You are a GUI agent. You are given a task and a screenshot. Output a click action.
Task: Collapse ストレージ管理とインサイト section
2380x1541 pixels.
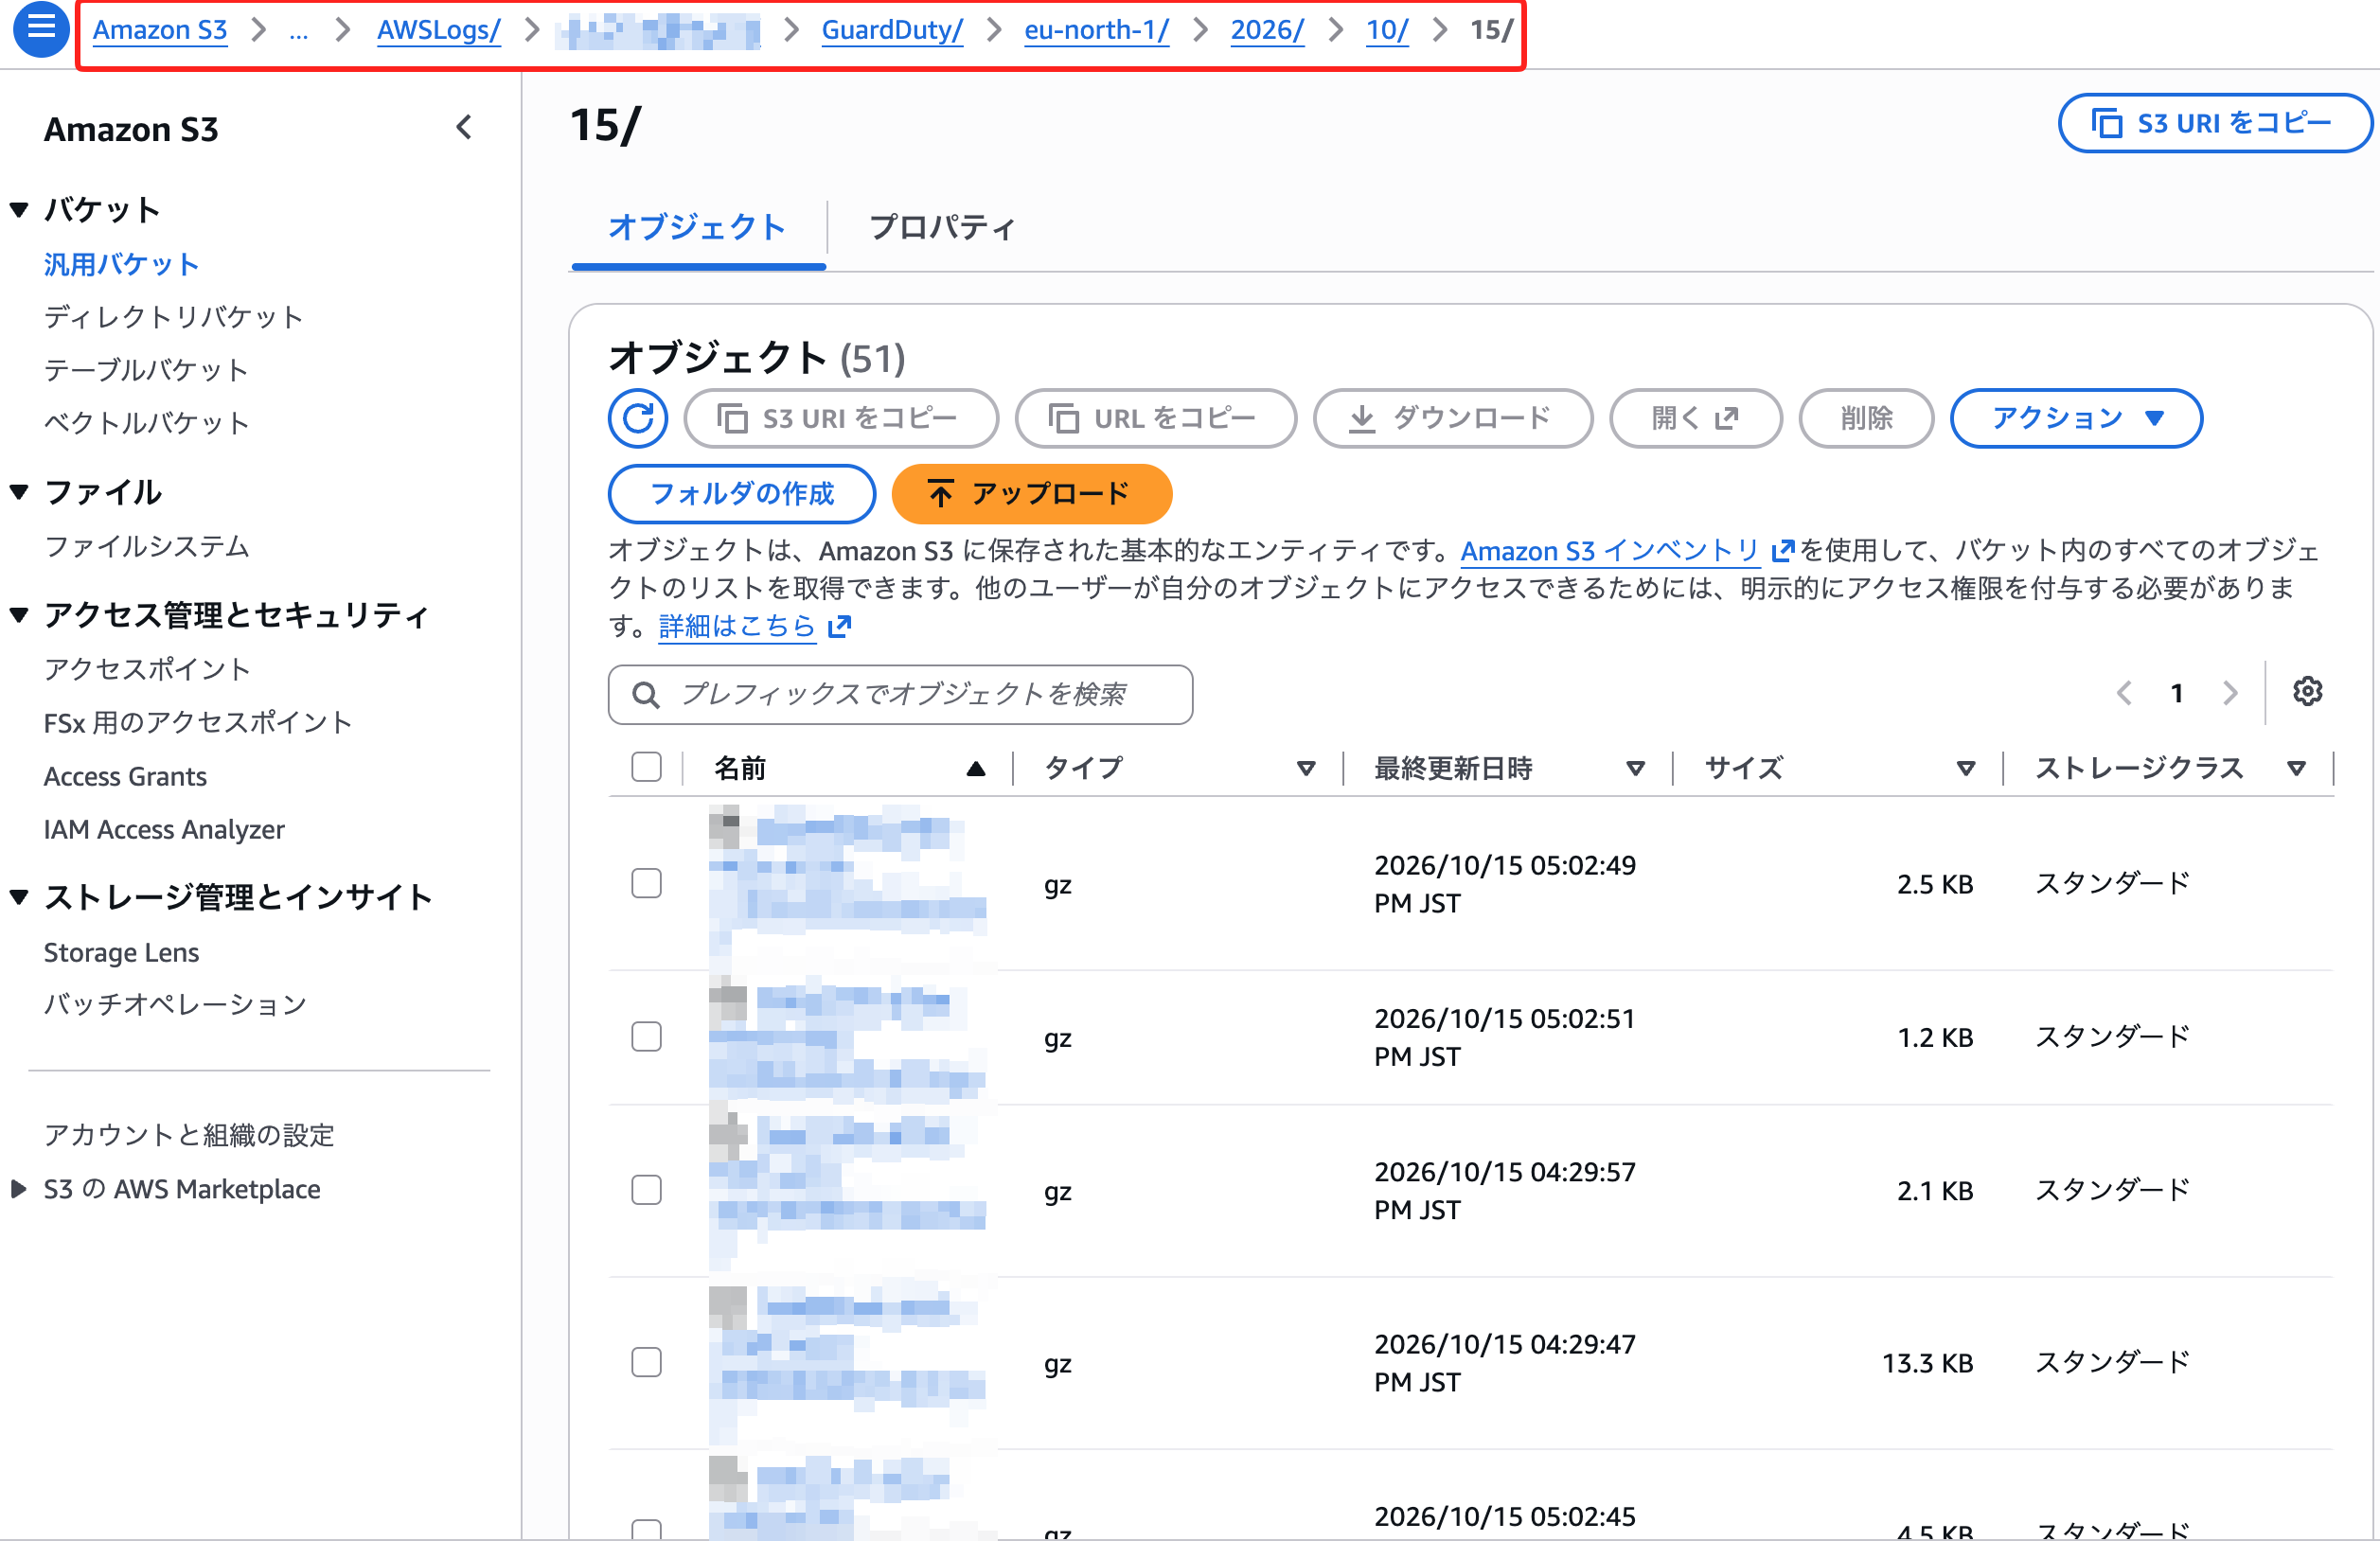click(x=19, y=897)
